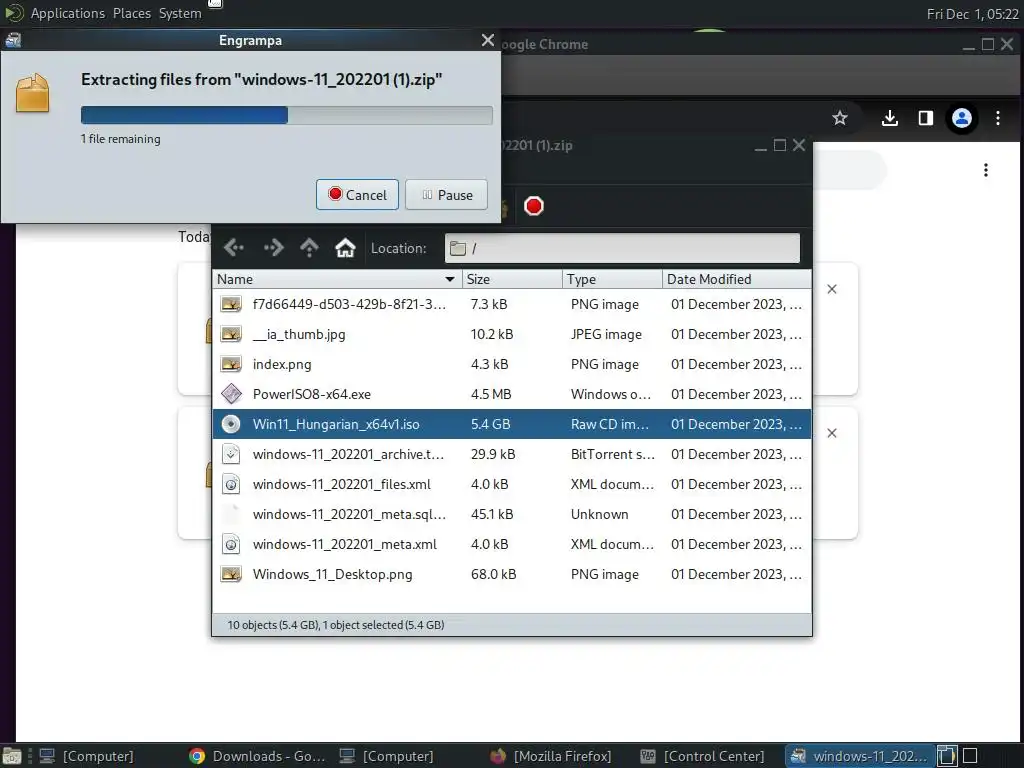Open Chrome three-dot main menu

pos(998,118)
